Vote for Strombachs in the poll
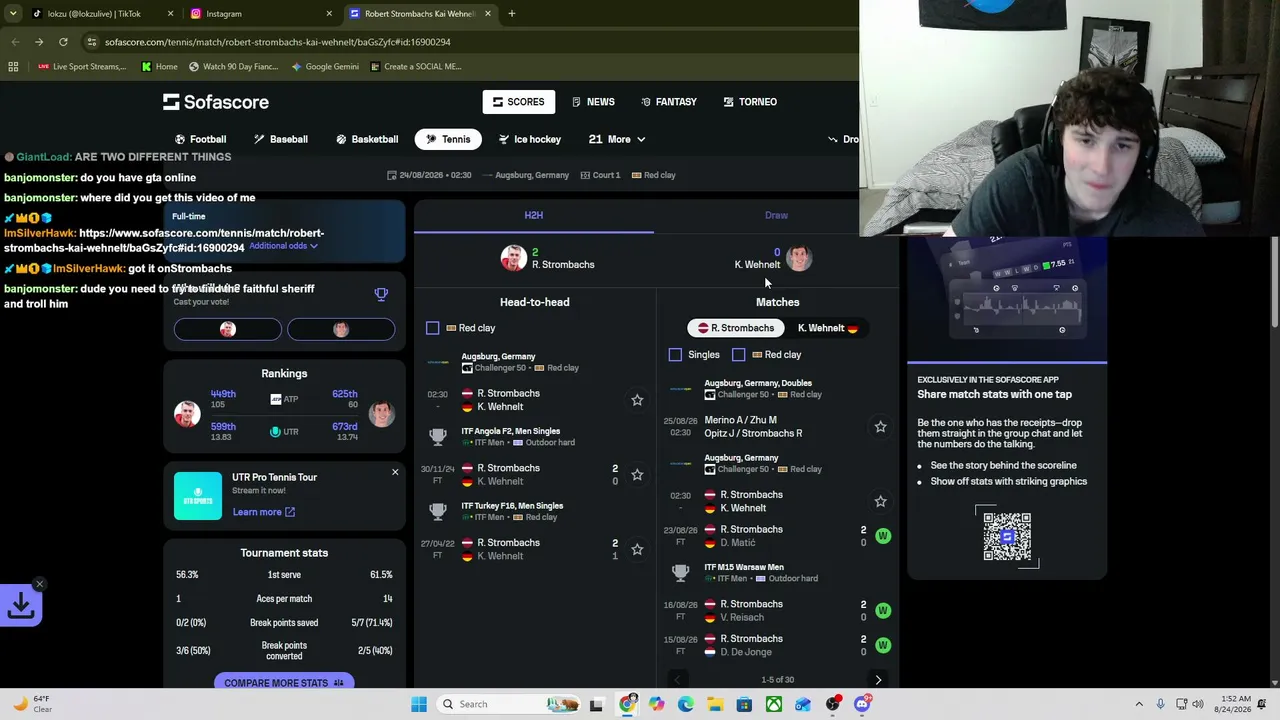This screenshot has width=1280, height=720. tap(228, 330)
